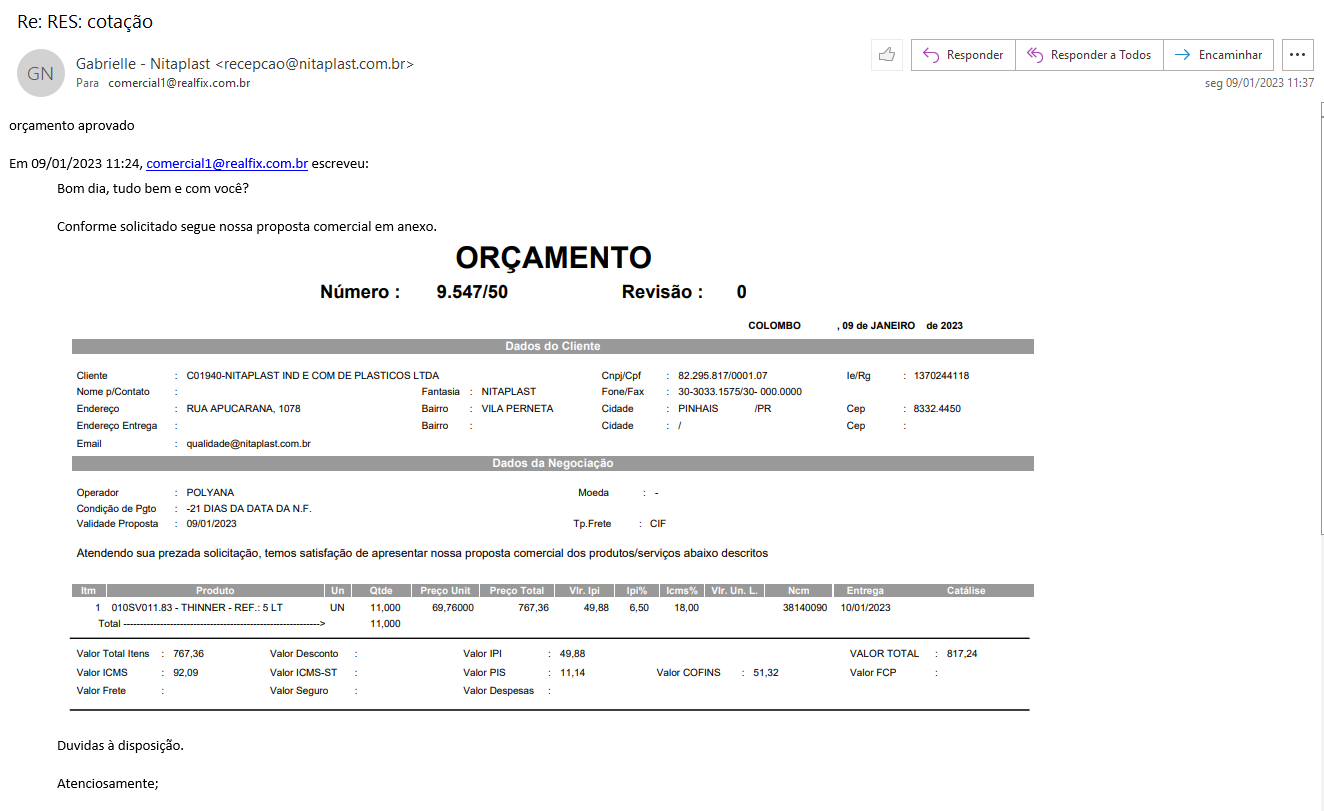Forward the email using Encaminhar
The height and width of the screenshot is (811, 1324).
[x=1218, y=55]
